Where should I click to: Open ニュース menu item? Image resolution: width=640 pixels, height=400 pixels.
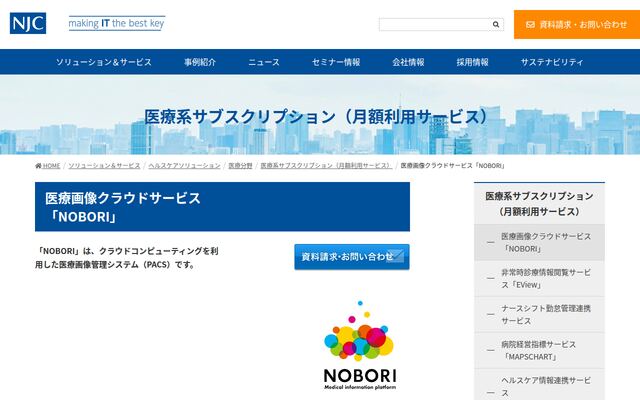tap(264, 62)
